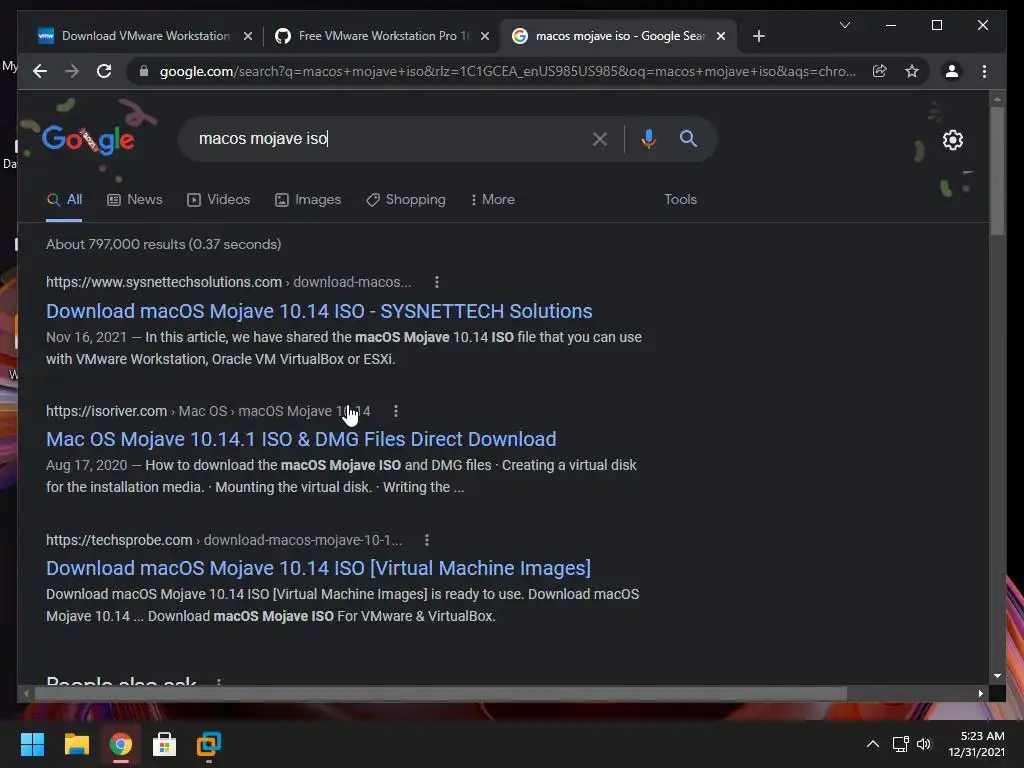Start voice search with microphone

click(648, 138)
